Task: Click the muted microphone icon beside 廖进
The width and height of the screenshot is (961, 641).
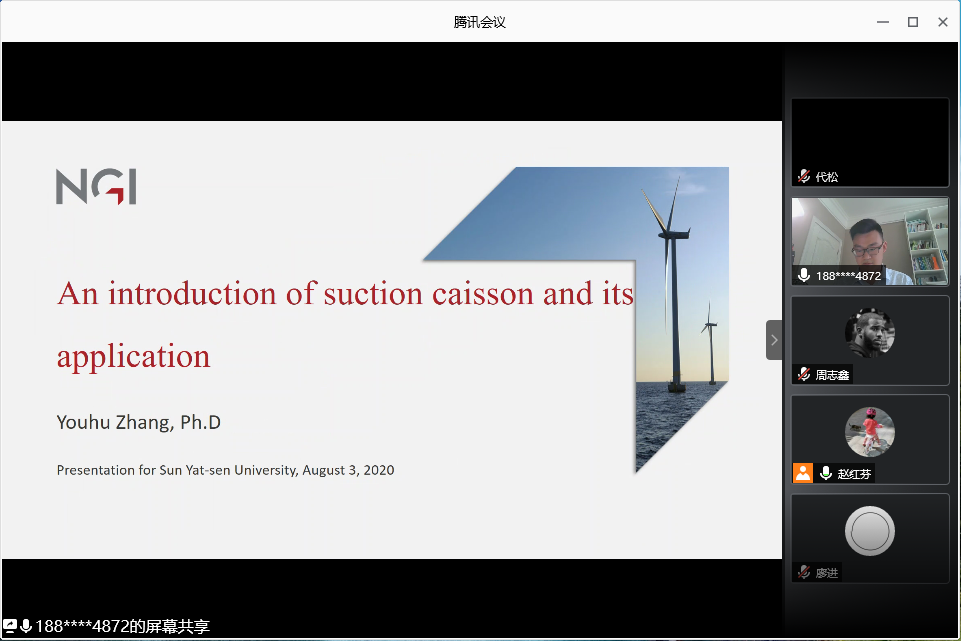Action: click(x=804, y=572)
